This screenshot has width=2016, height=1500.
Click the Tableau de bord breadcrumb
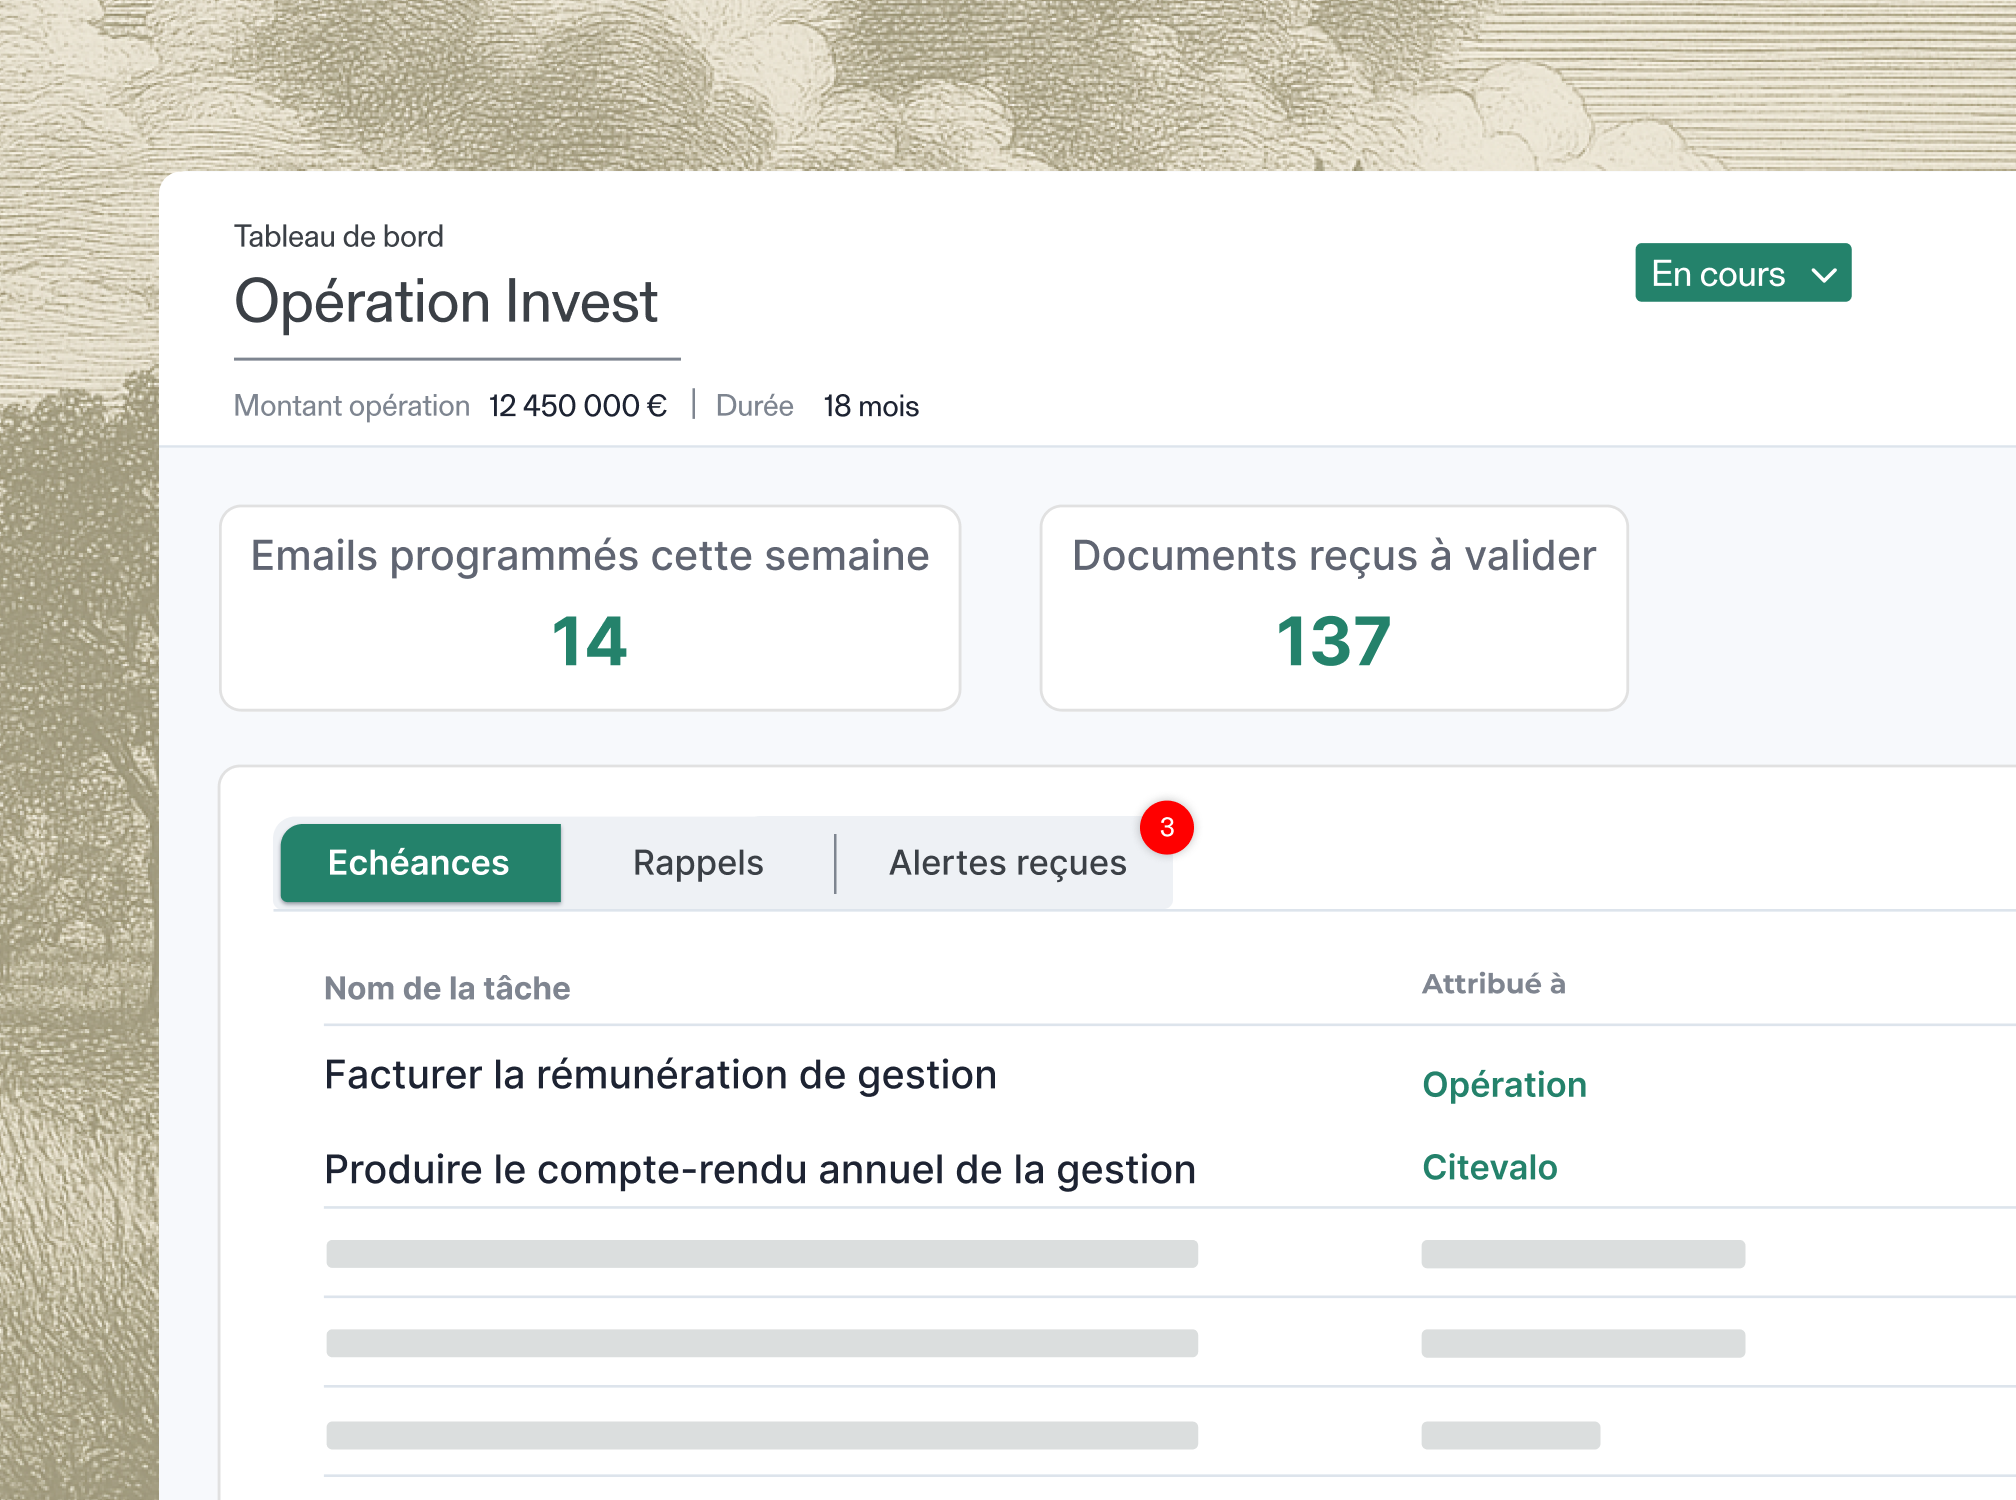[x=338, y=237]
